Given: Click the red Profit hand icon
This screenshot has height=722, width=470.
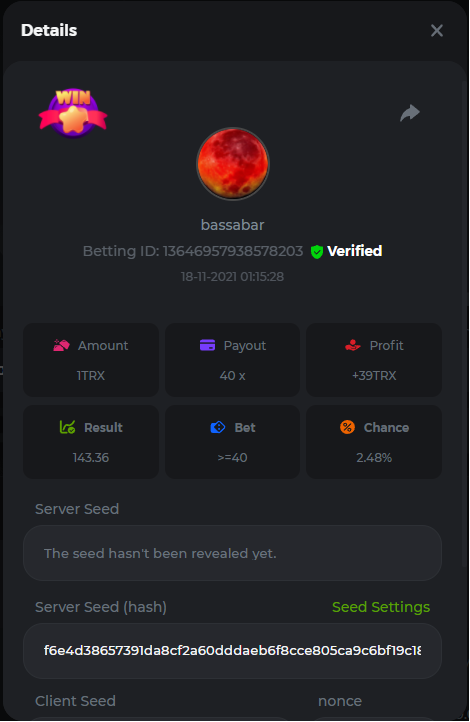Looking at the screenshot, I should [x=353, y=345].
